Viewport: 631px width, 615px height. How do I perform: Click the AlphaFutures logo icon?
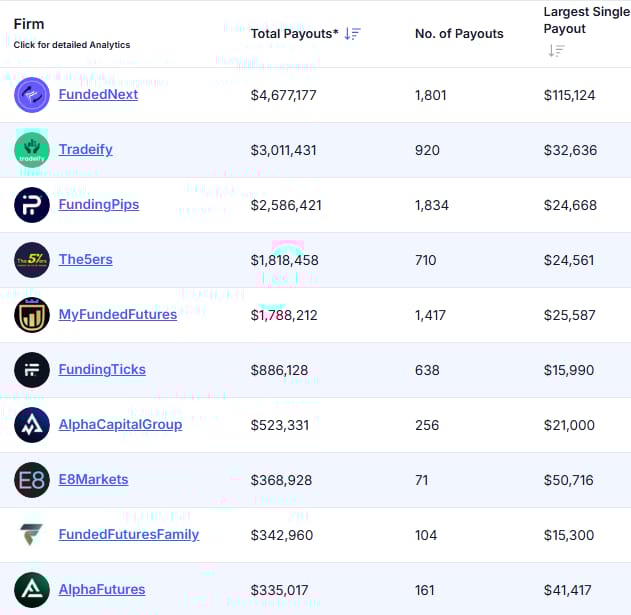[x=32, y=590]
